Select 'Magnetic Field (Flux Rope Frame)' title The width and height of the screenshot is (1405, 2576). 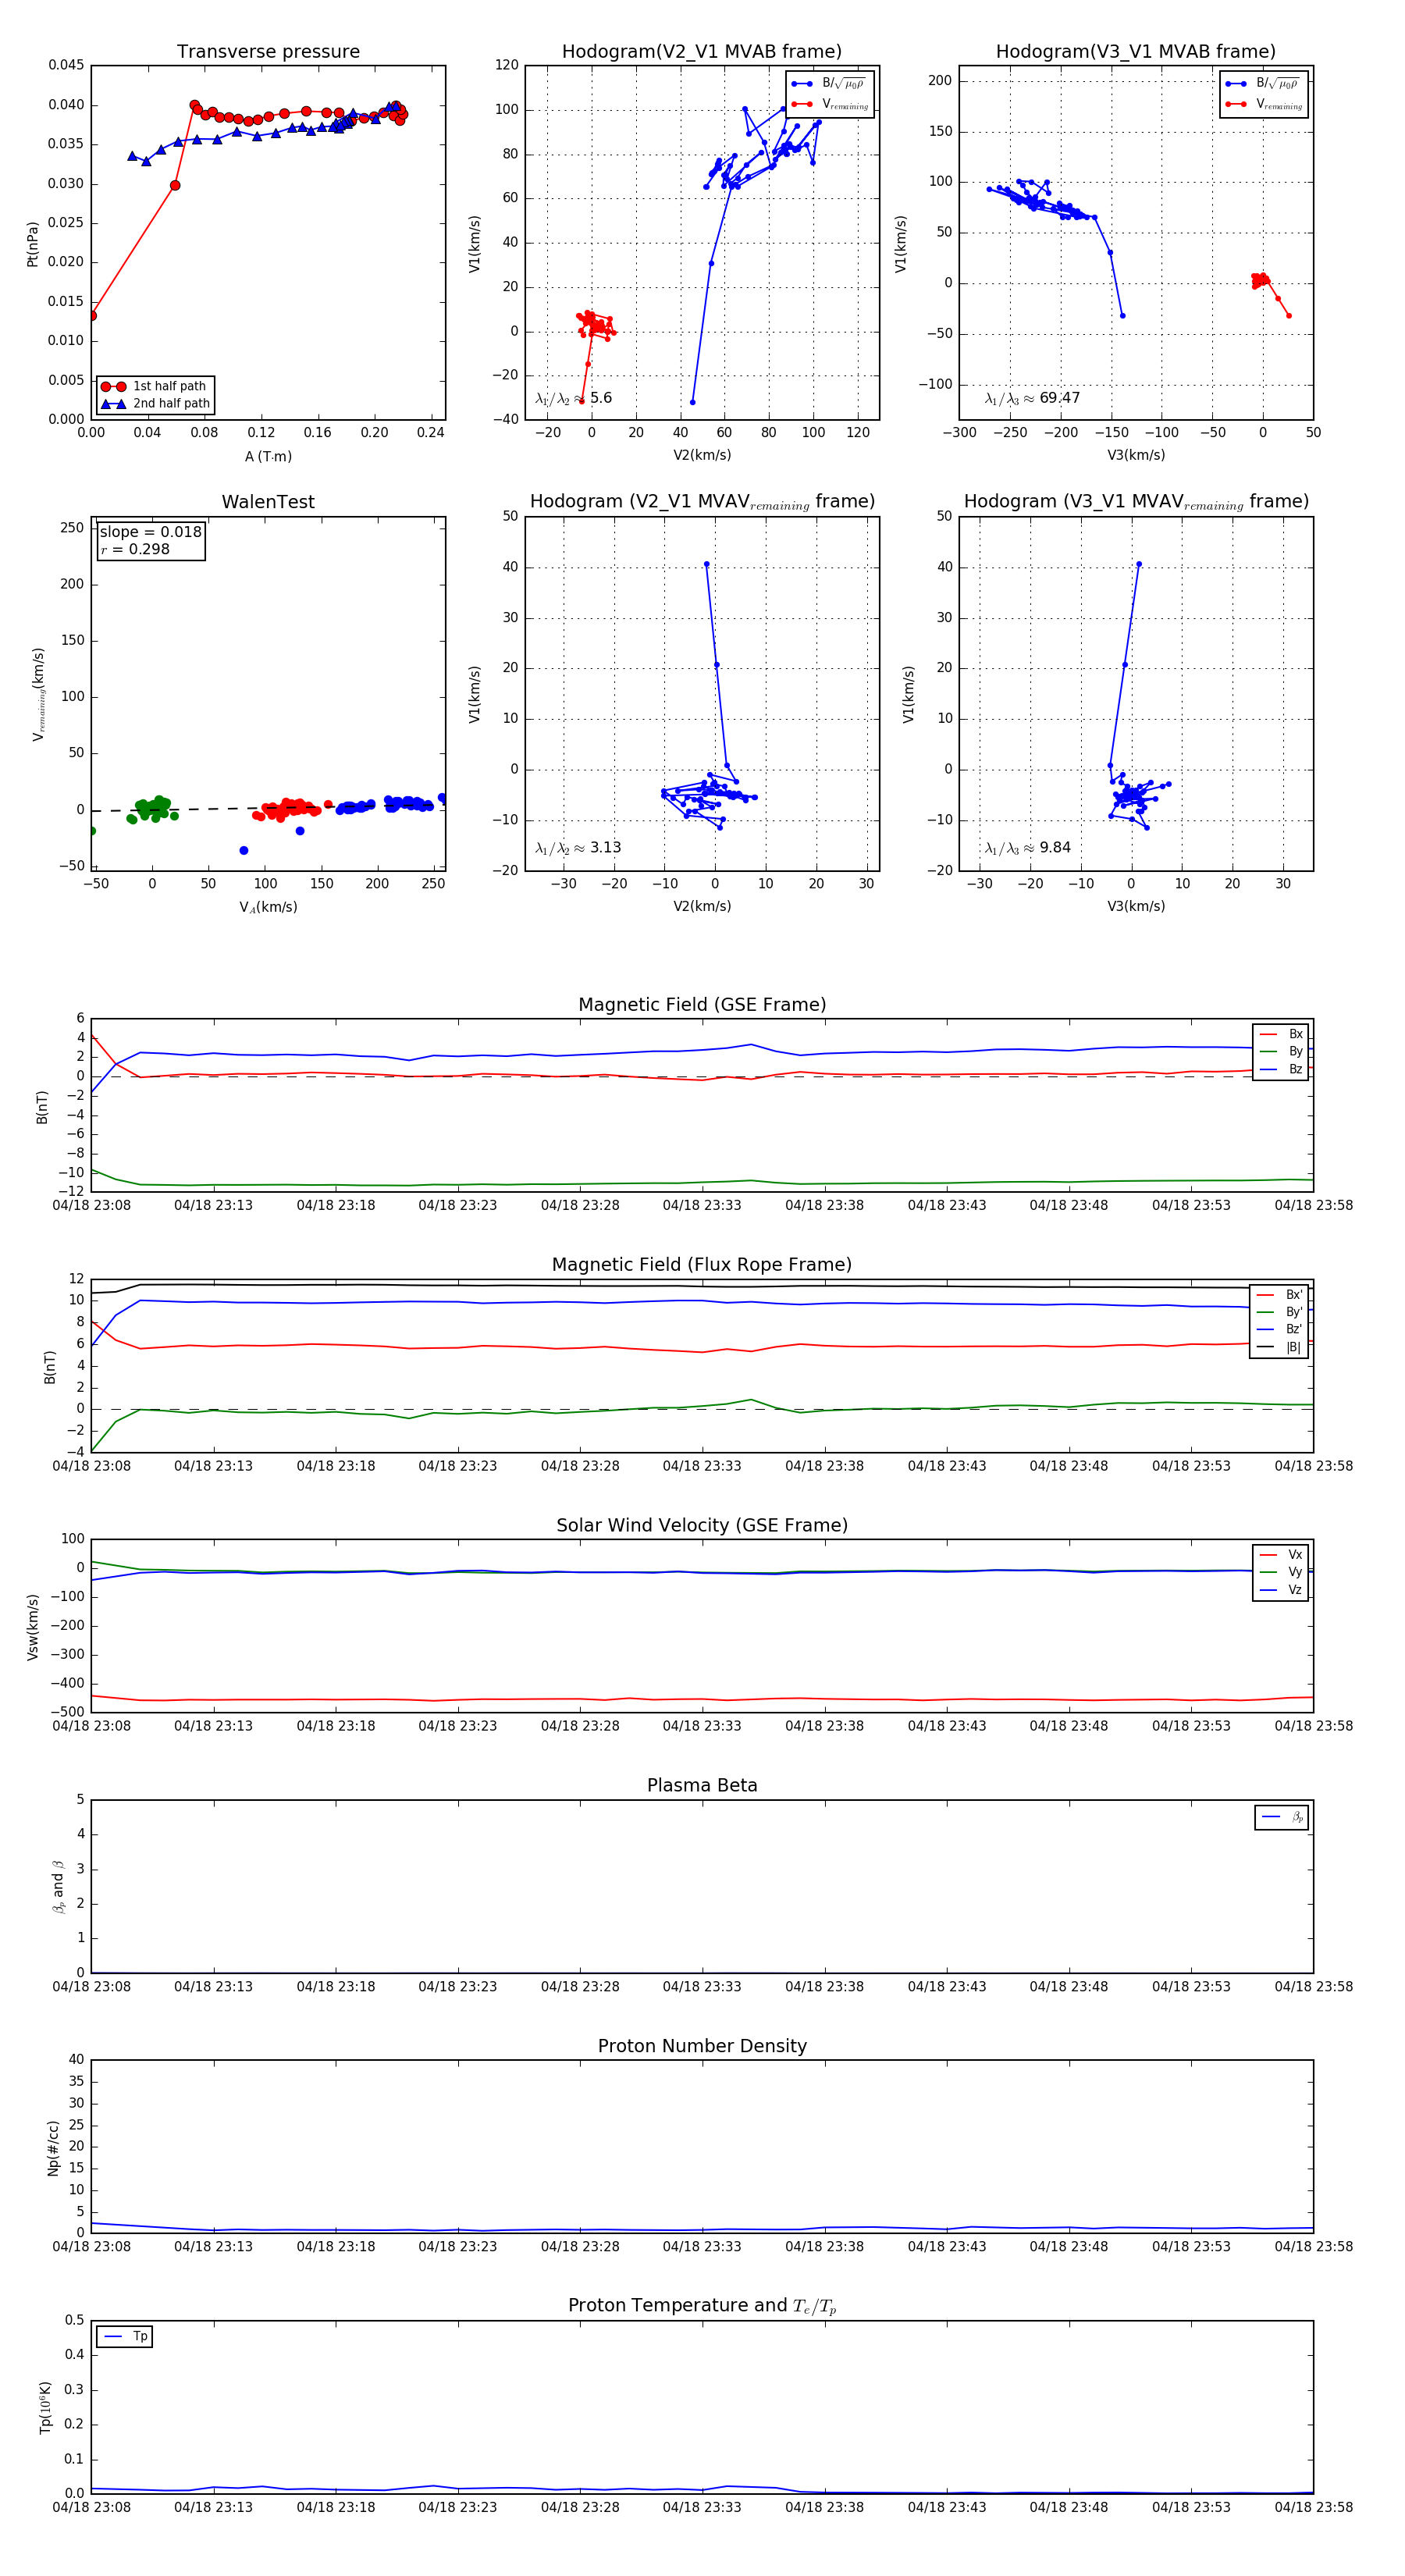pyautogui.click(x=702, y=1264)
